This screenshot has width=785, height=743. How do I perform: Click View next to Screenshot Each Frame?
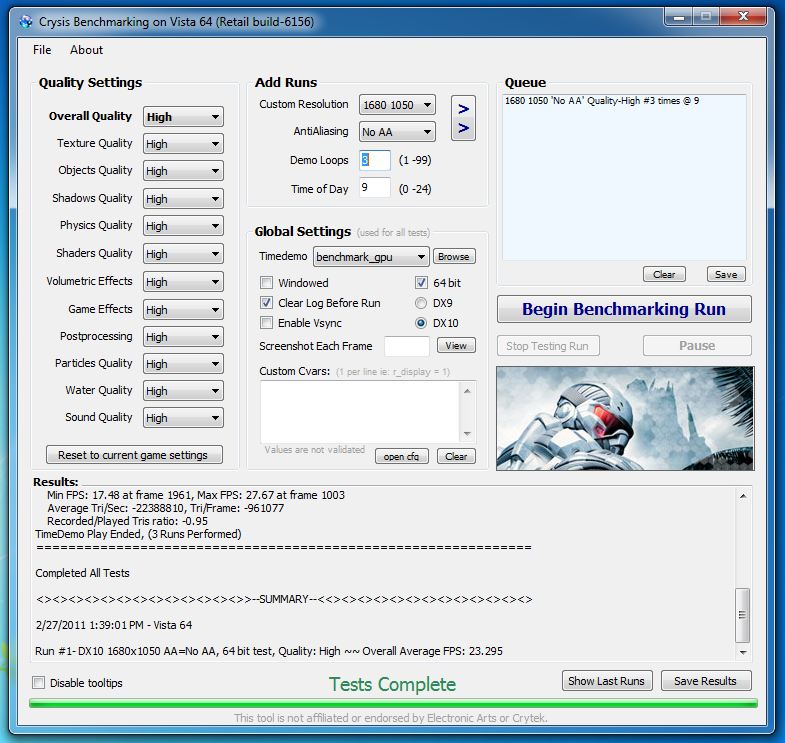coord(456,346)
